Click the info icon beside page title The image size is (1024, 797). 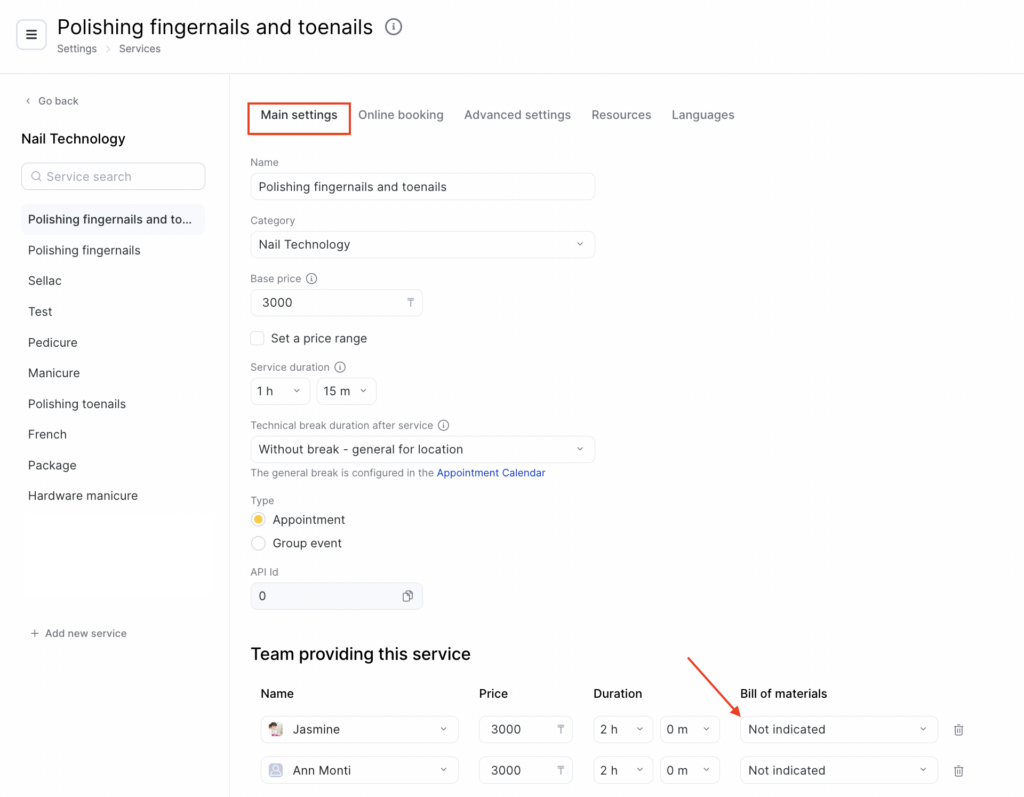coord(394,27)
